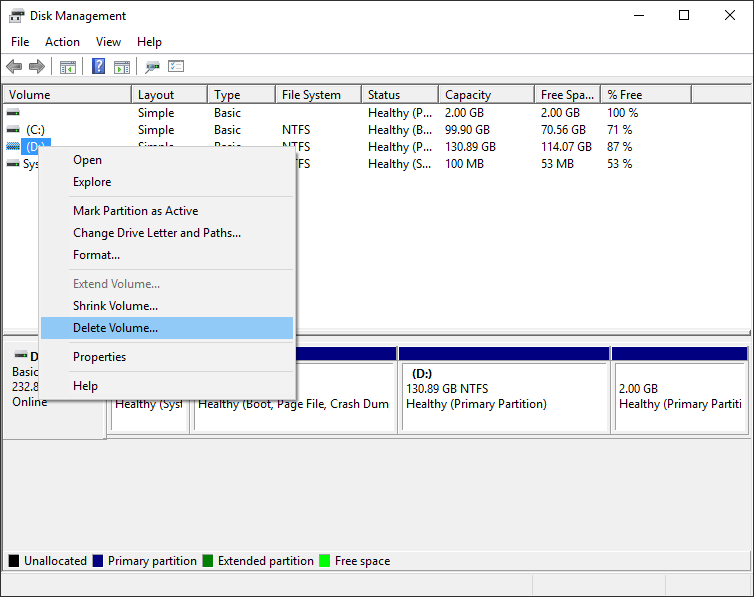Click the checklist settings toolbar icon
Viewport: 754px width, 597px height.
pyautogui.click(x=176, y=67)
